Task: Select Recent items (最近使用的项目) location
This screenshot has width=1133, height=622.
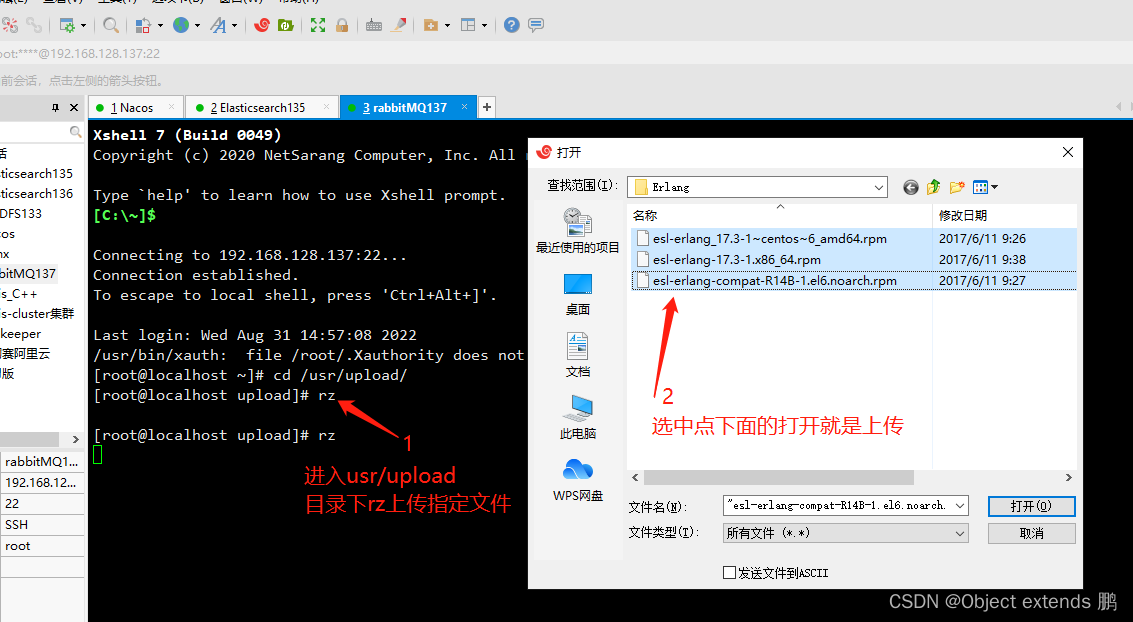Action: coord(577,231)
